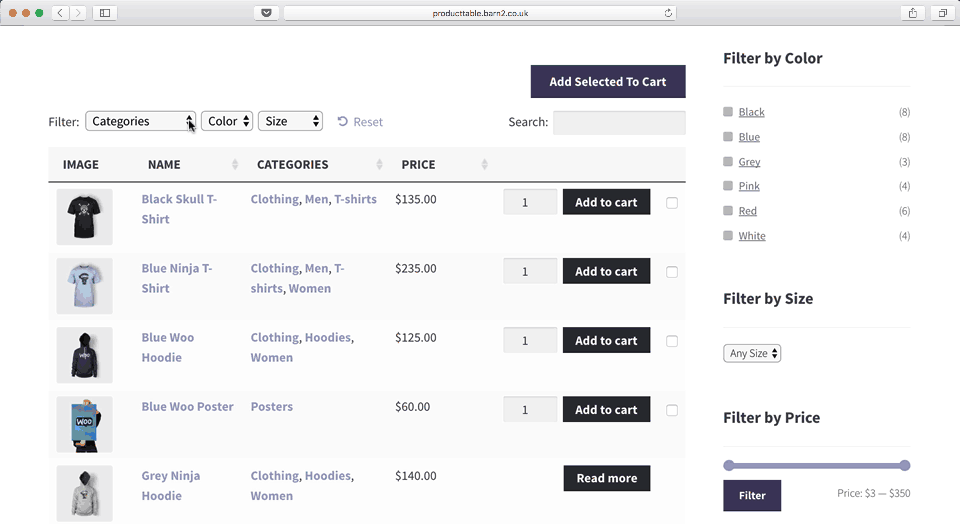Expand the Color filter dropdown

click(227, 121)
